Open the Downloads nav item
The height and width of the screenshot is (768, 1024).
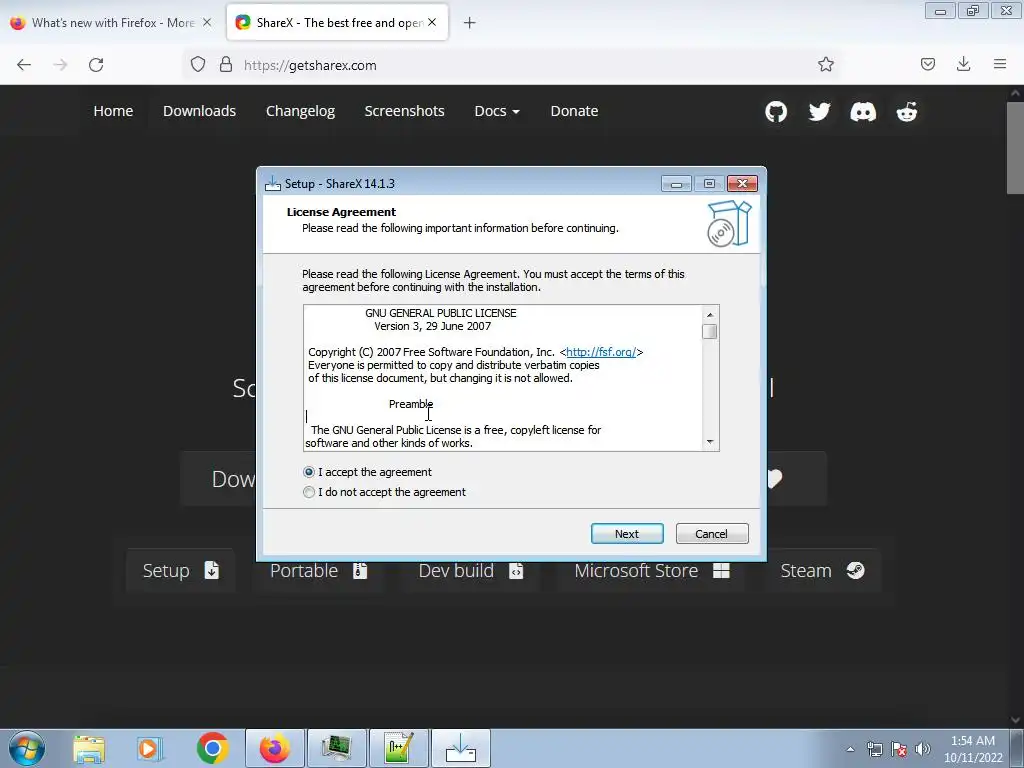pos(199,111)
